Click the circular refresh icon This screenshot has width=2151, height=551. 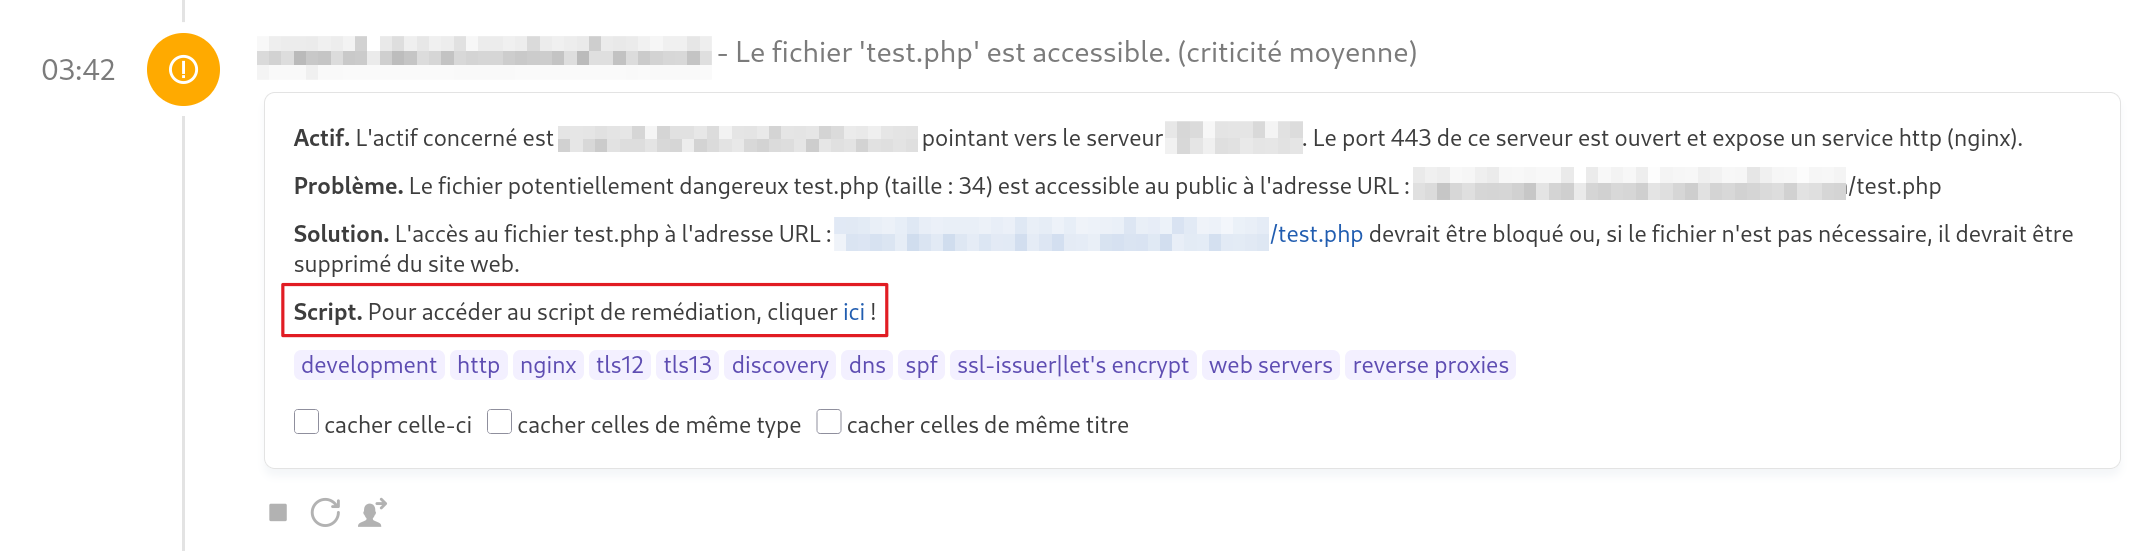point(325,513)
